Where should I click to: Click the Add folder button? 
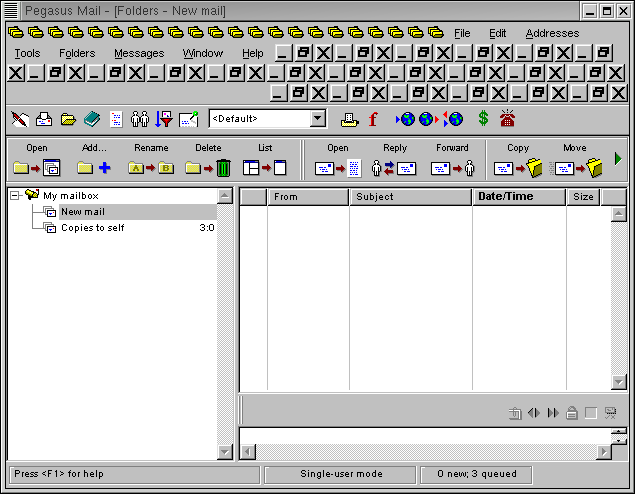pos(94,167)
